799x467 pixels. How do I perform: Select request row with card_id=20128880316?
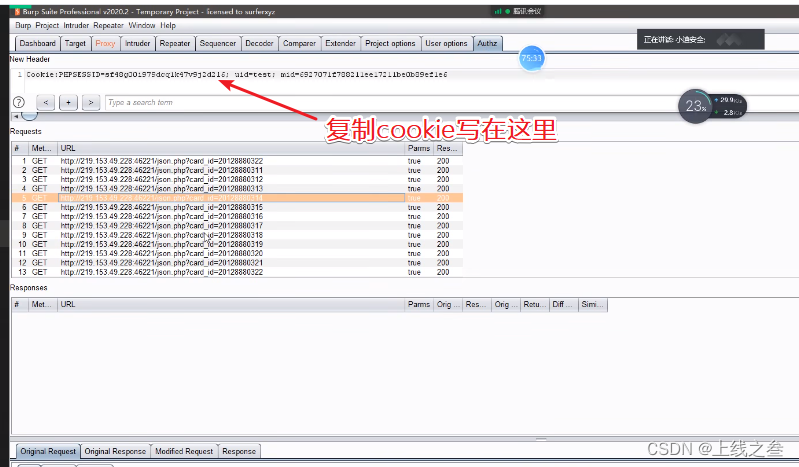[x=237, y=217]
